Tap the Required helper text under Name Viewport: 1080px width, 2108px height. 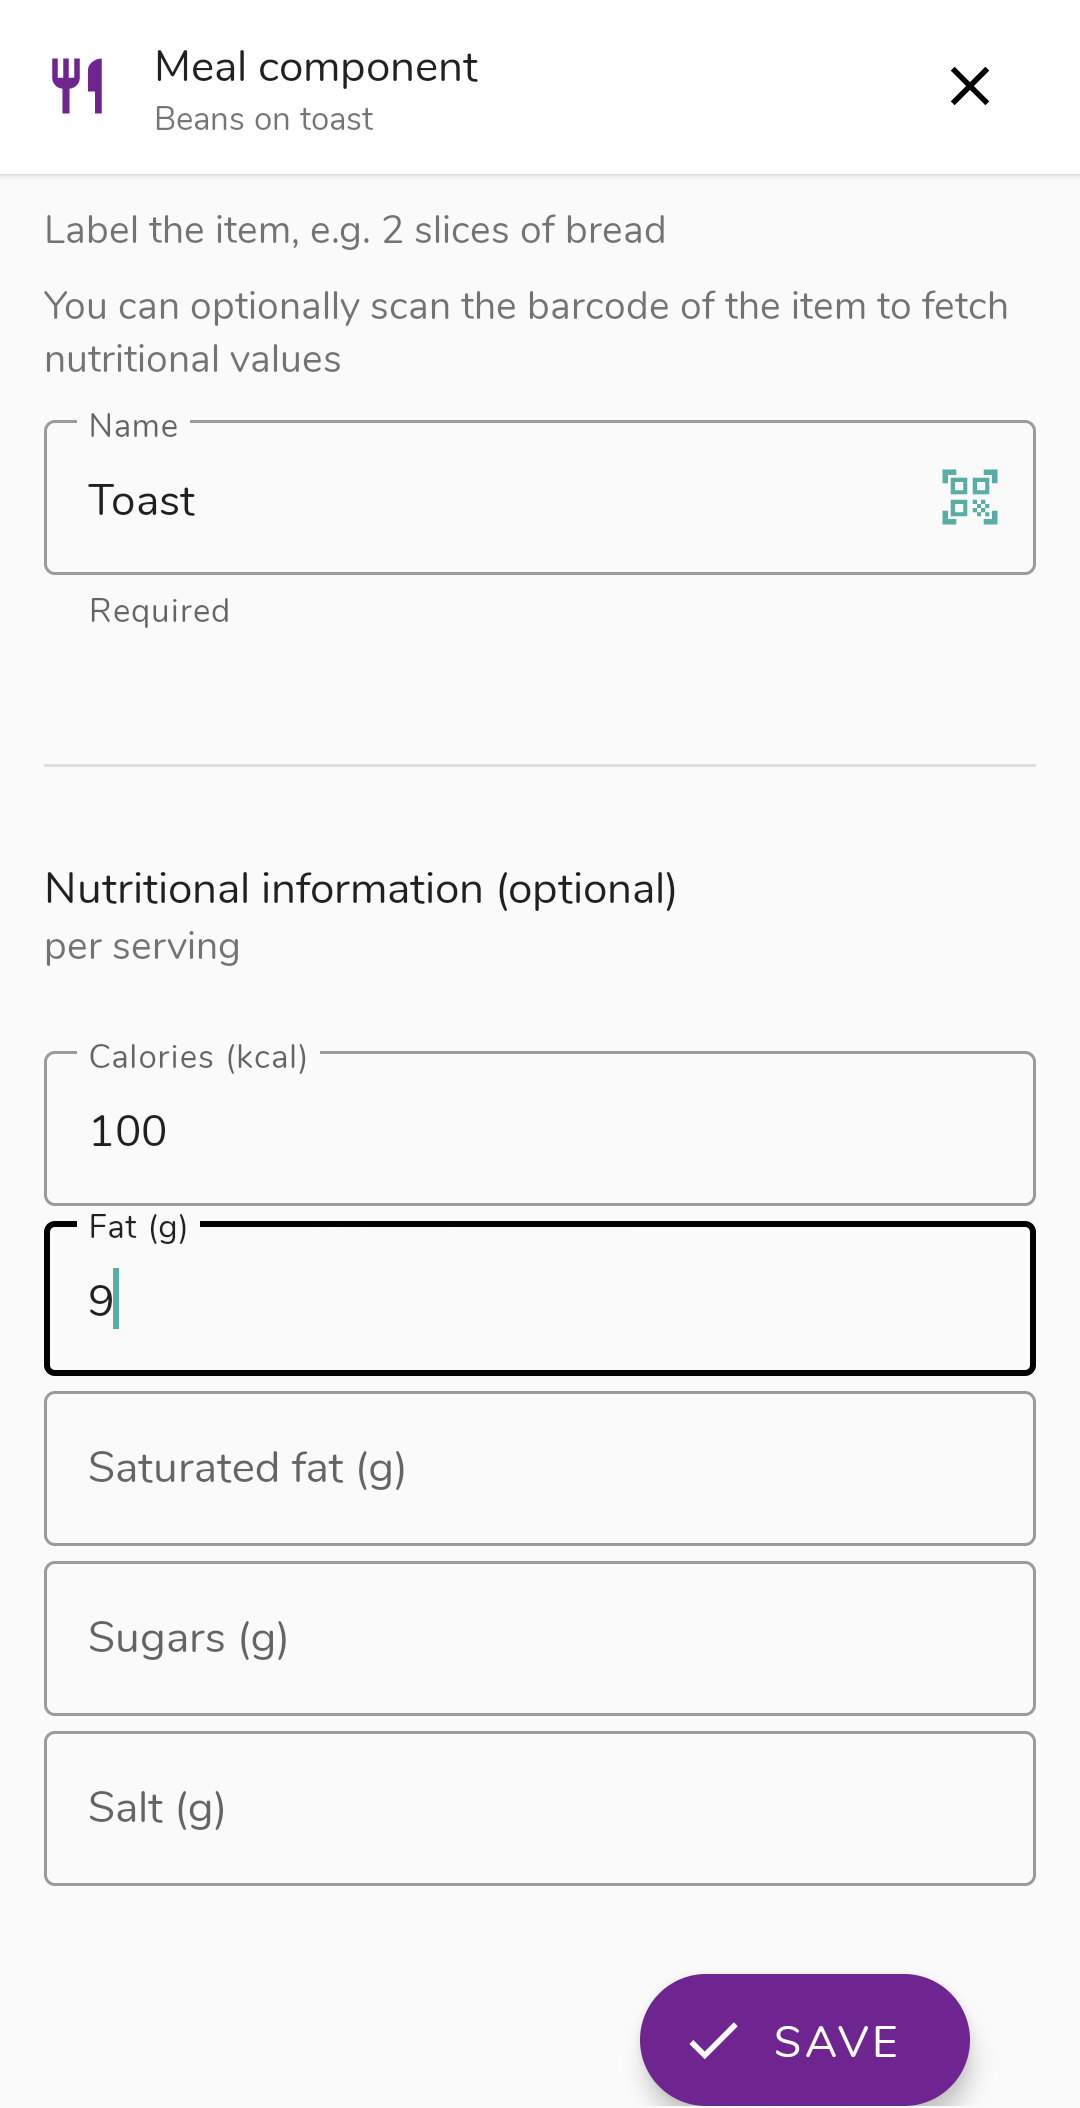(x=160, y=611)
